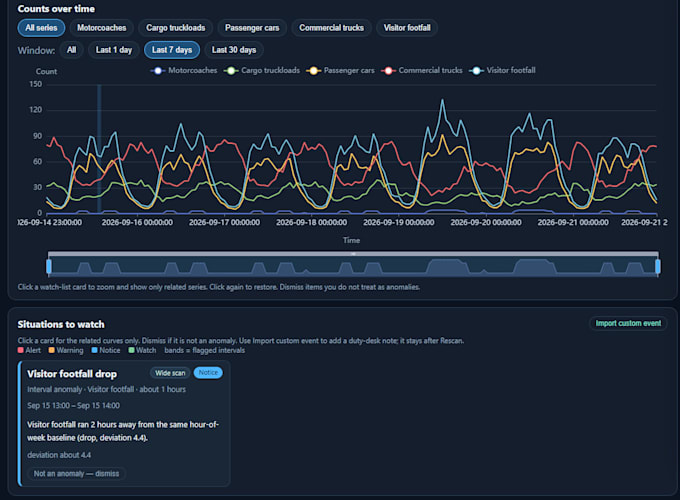Toggle Motorcoaches legend marker in chart
The image size is (680, 500).
(158, 71)
